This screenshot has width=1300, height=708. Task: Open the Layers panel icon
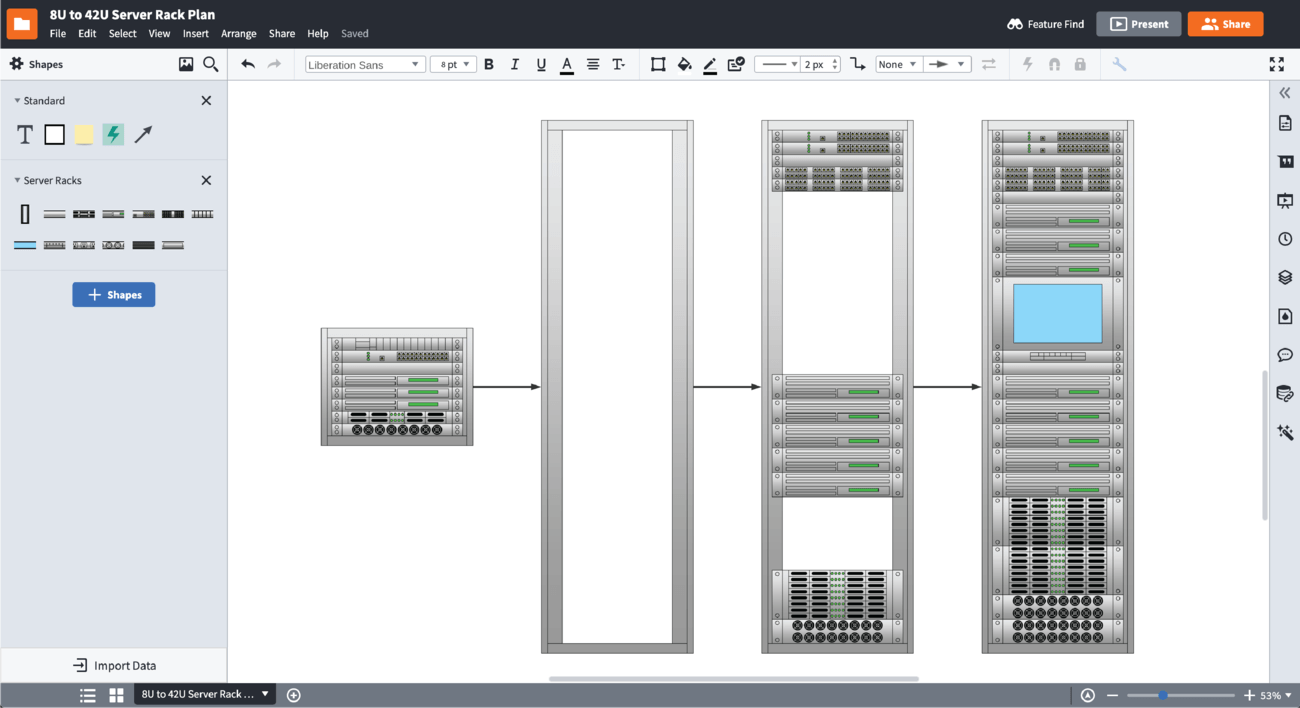point(1285,277)
